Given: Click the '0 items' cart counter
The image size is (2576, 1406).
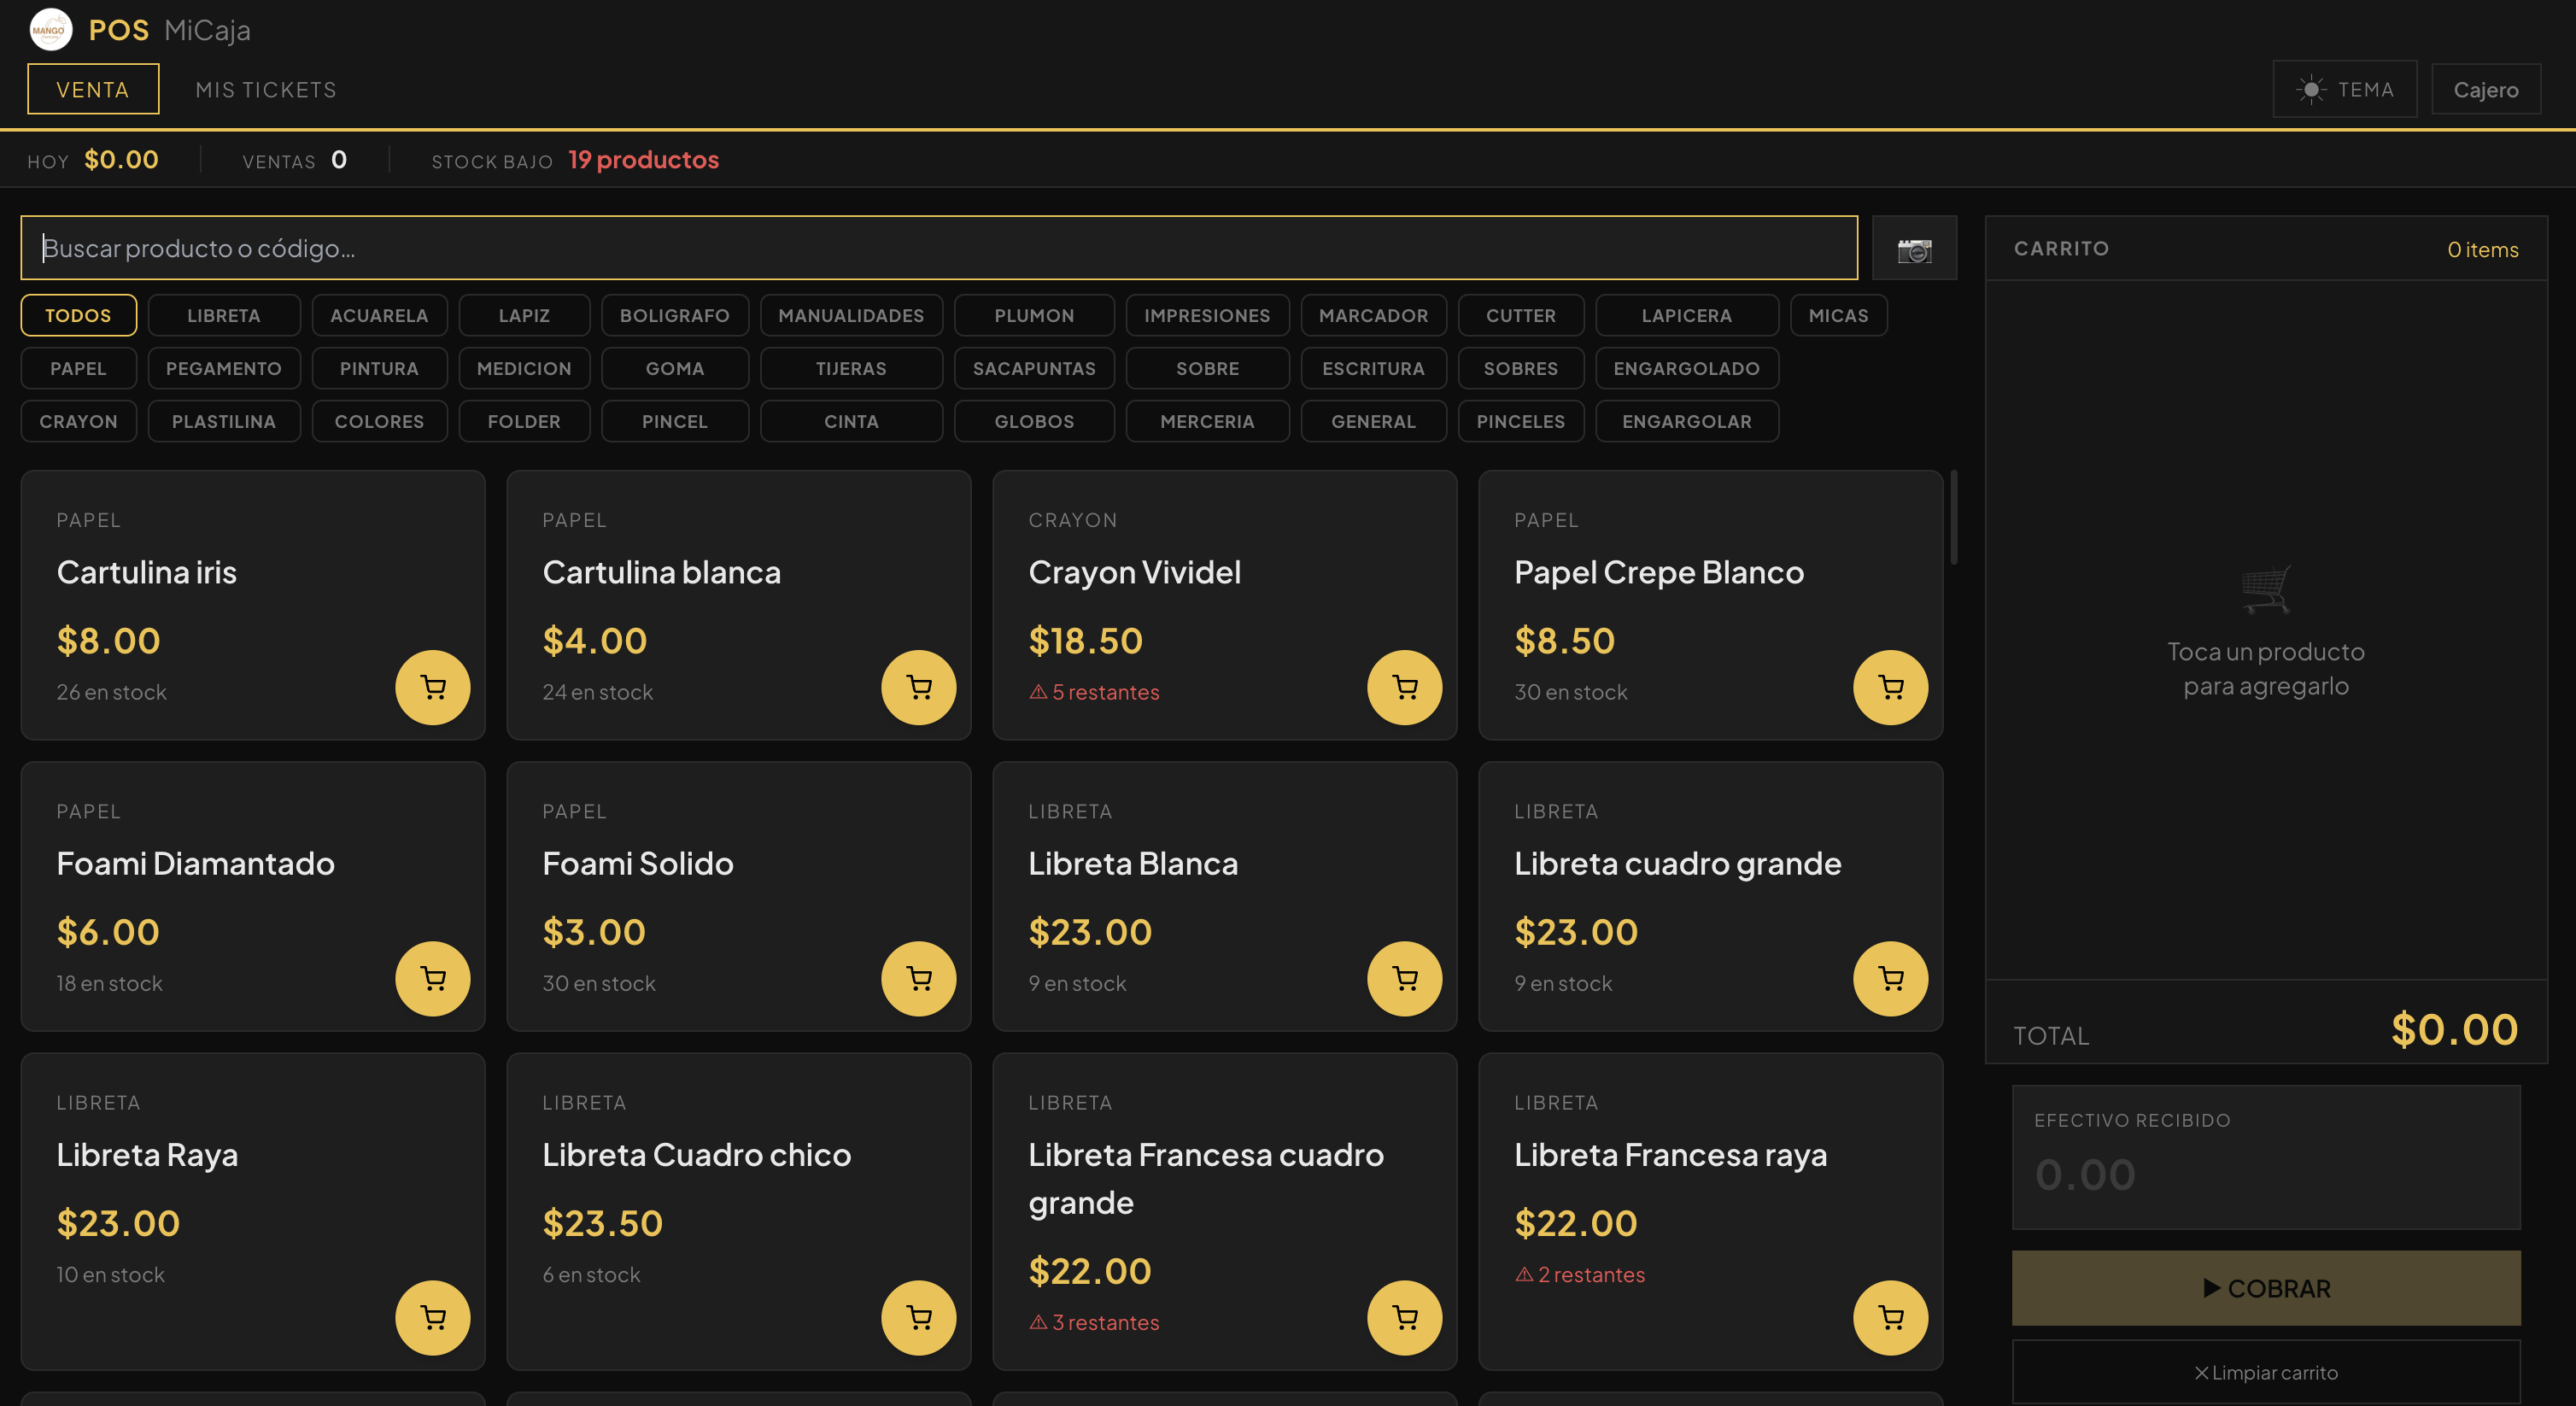Looking at the screenshot, I should tap(2482, 249).
